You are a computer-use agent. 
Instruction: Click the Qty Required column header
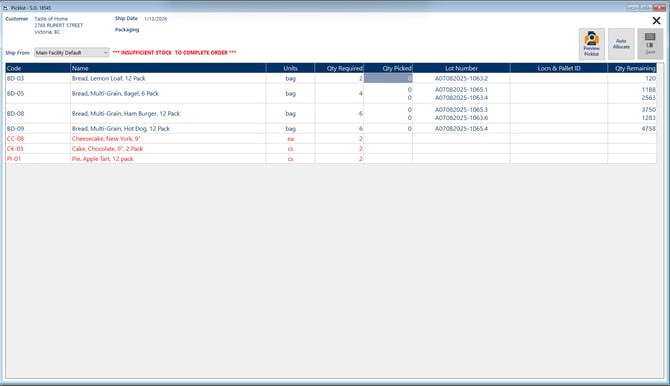coord(339,68)
